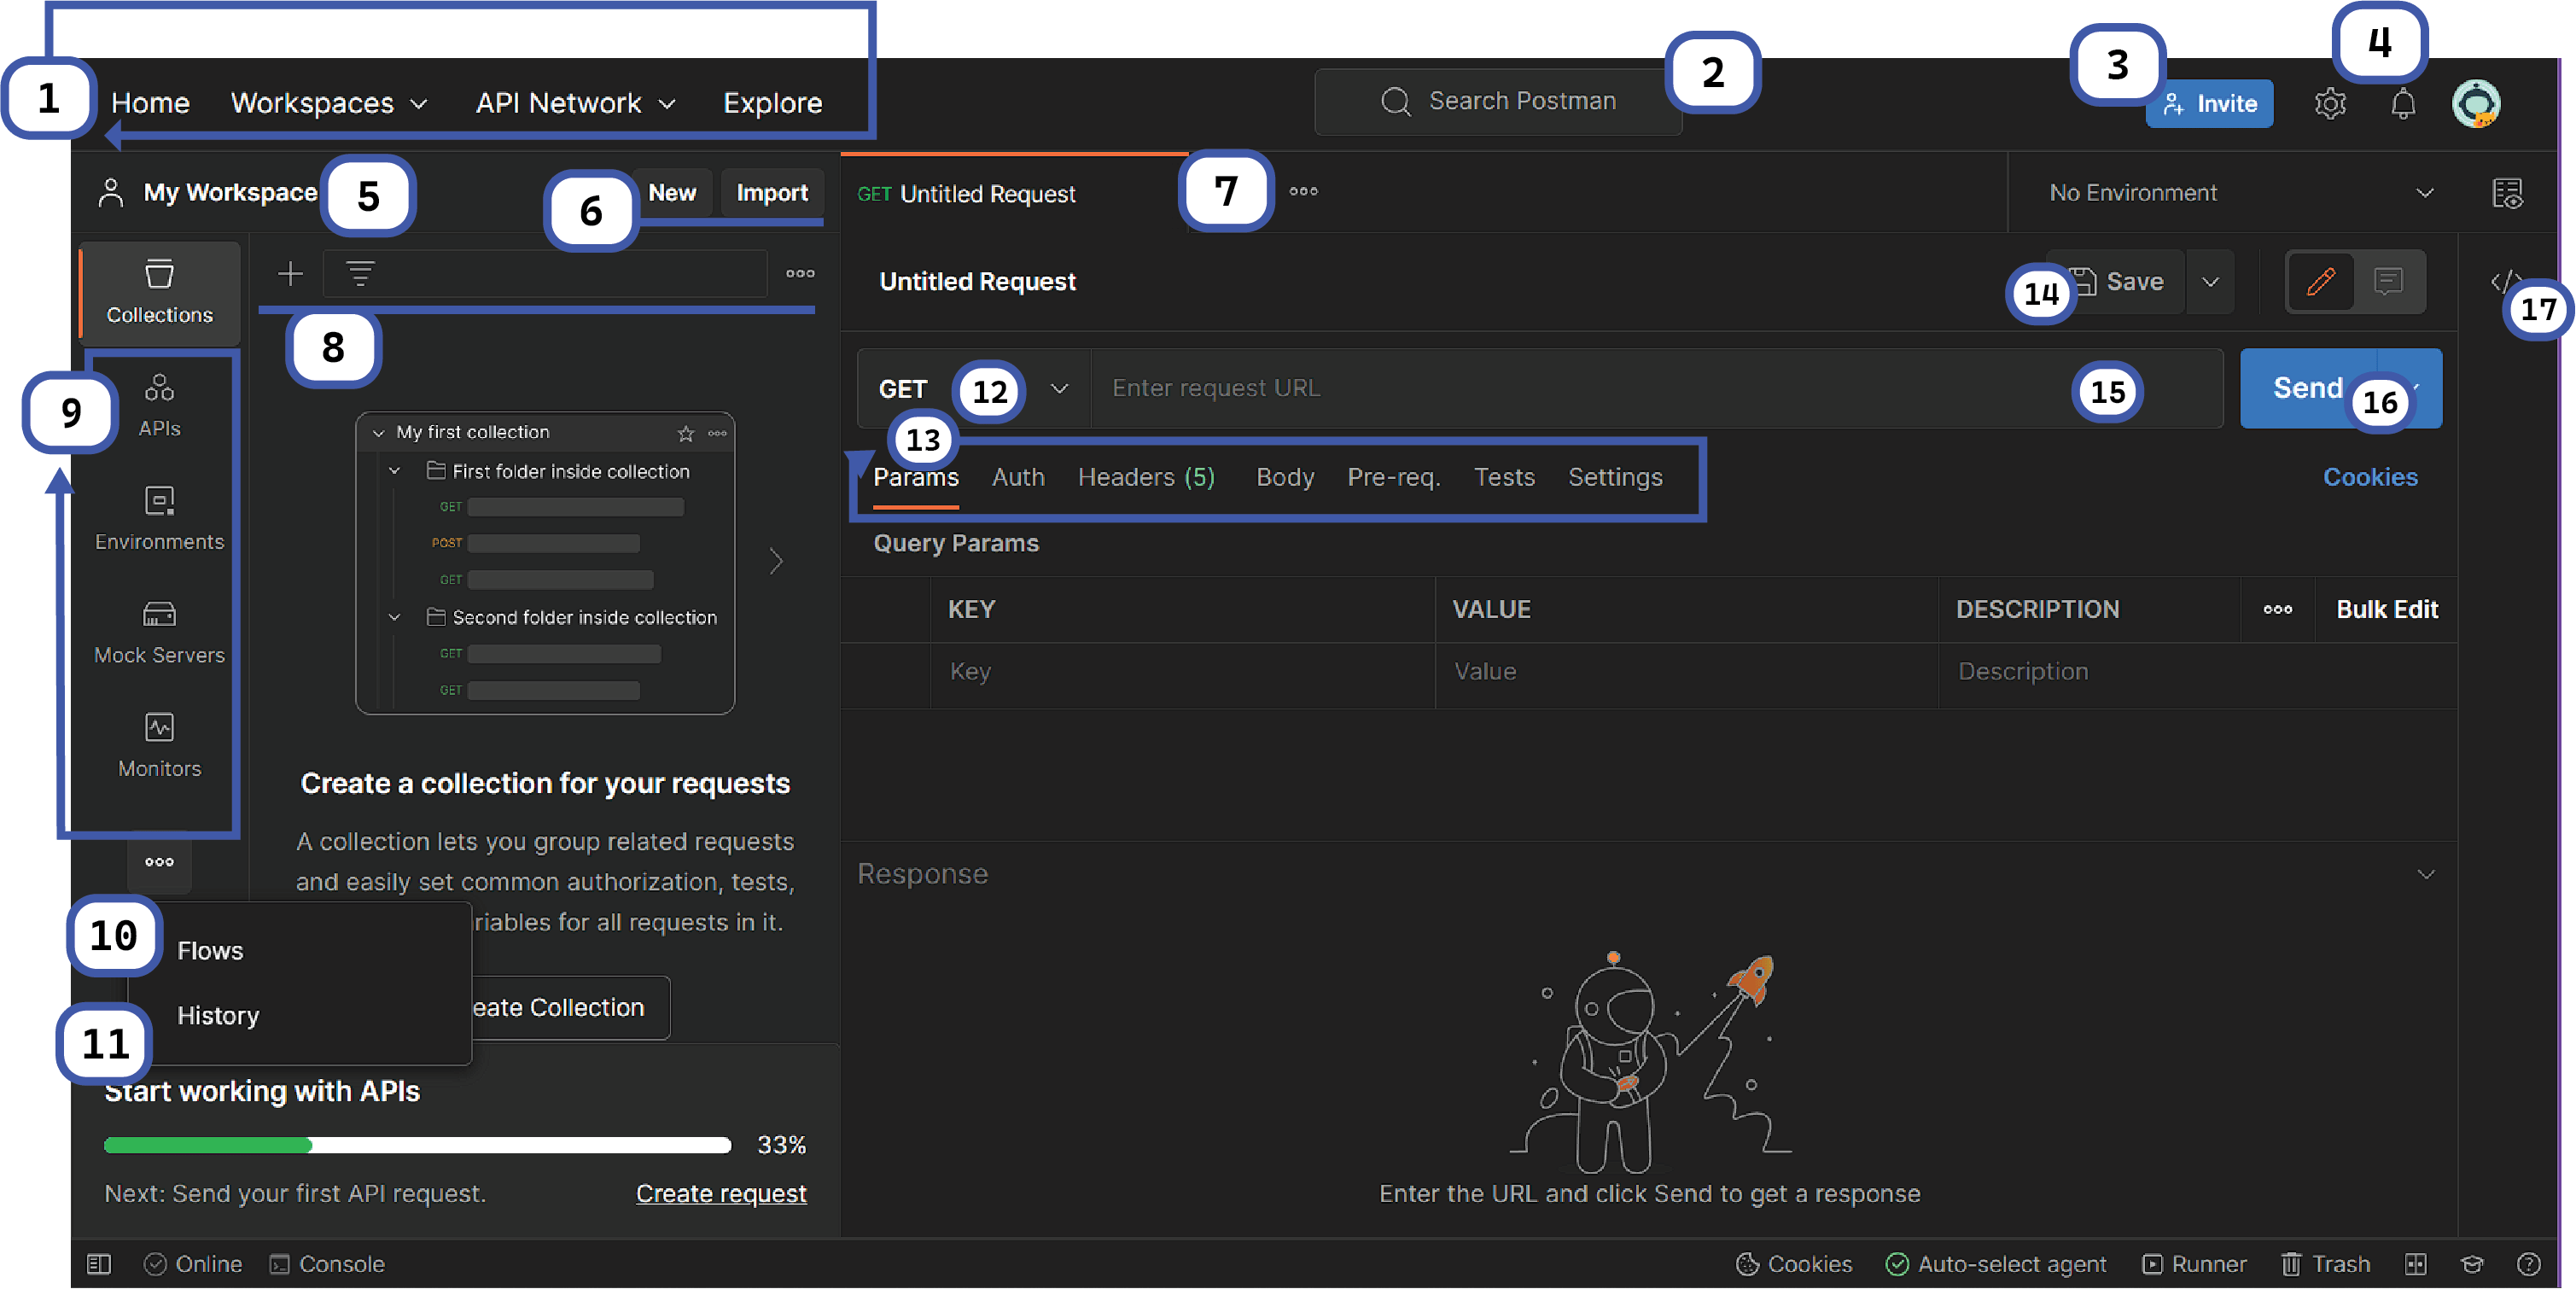Click the Save button
The width and height of the screenshot is (2576, 1289).
2118,281
